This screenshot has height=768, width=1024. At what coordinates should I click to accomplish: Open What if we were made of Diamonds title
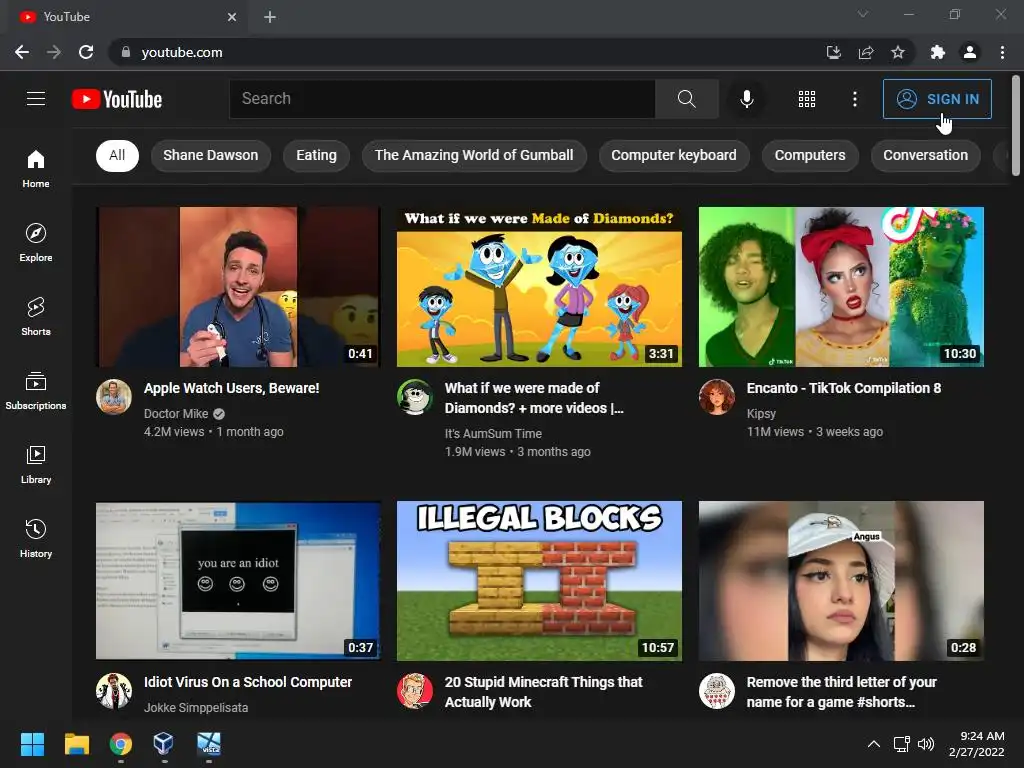coord(534,398)
